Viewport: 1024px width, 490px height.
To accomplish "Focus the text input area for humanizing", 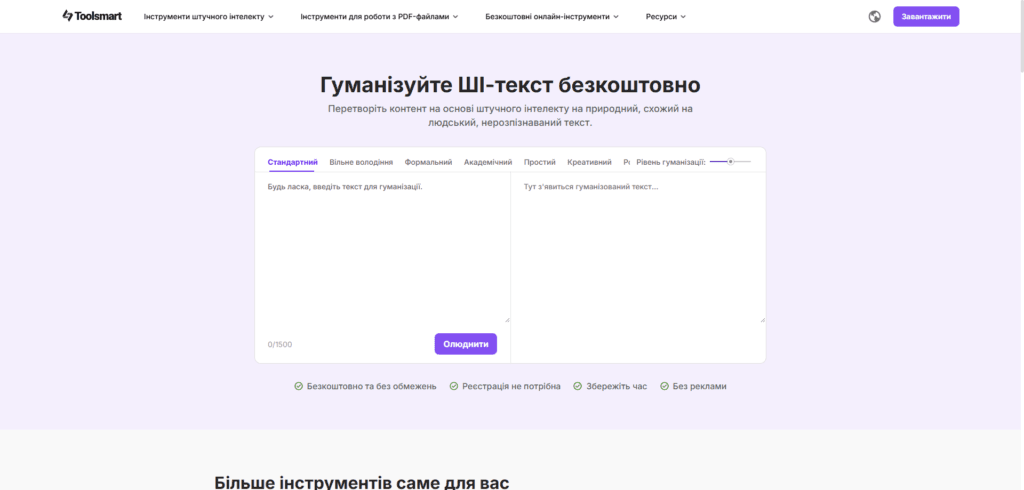I will 382,250.
